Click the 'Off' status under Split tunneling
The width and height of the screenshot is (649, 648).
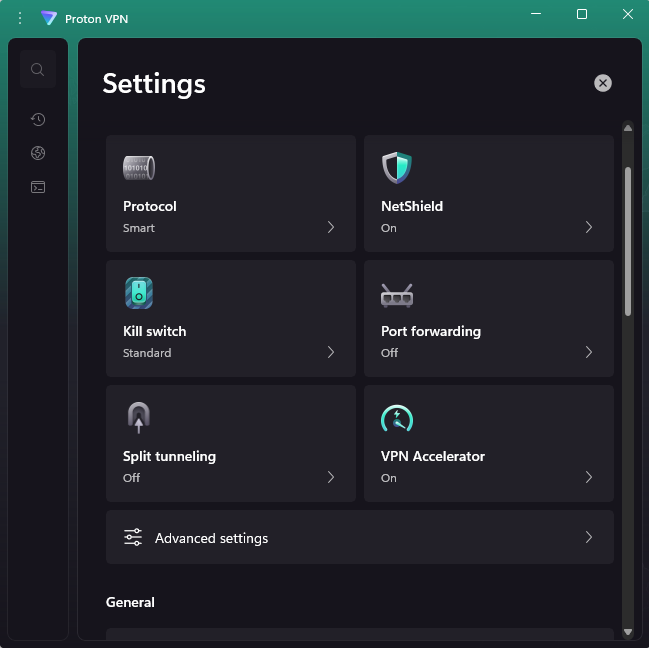(x=131, y=478)
